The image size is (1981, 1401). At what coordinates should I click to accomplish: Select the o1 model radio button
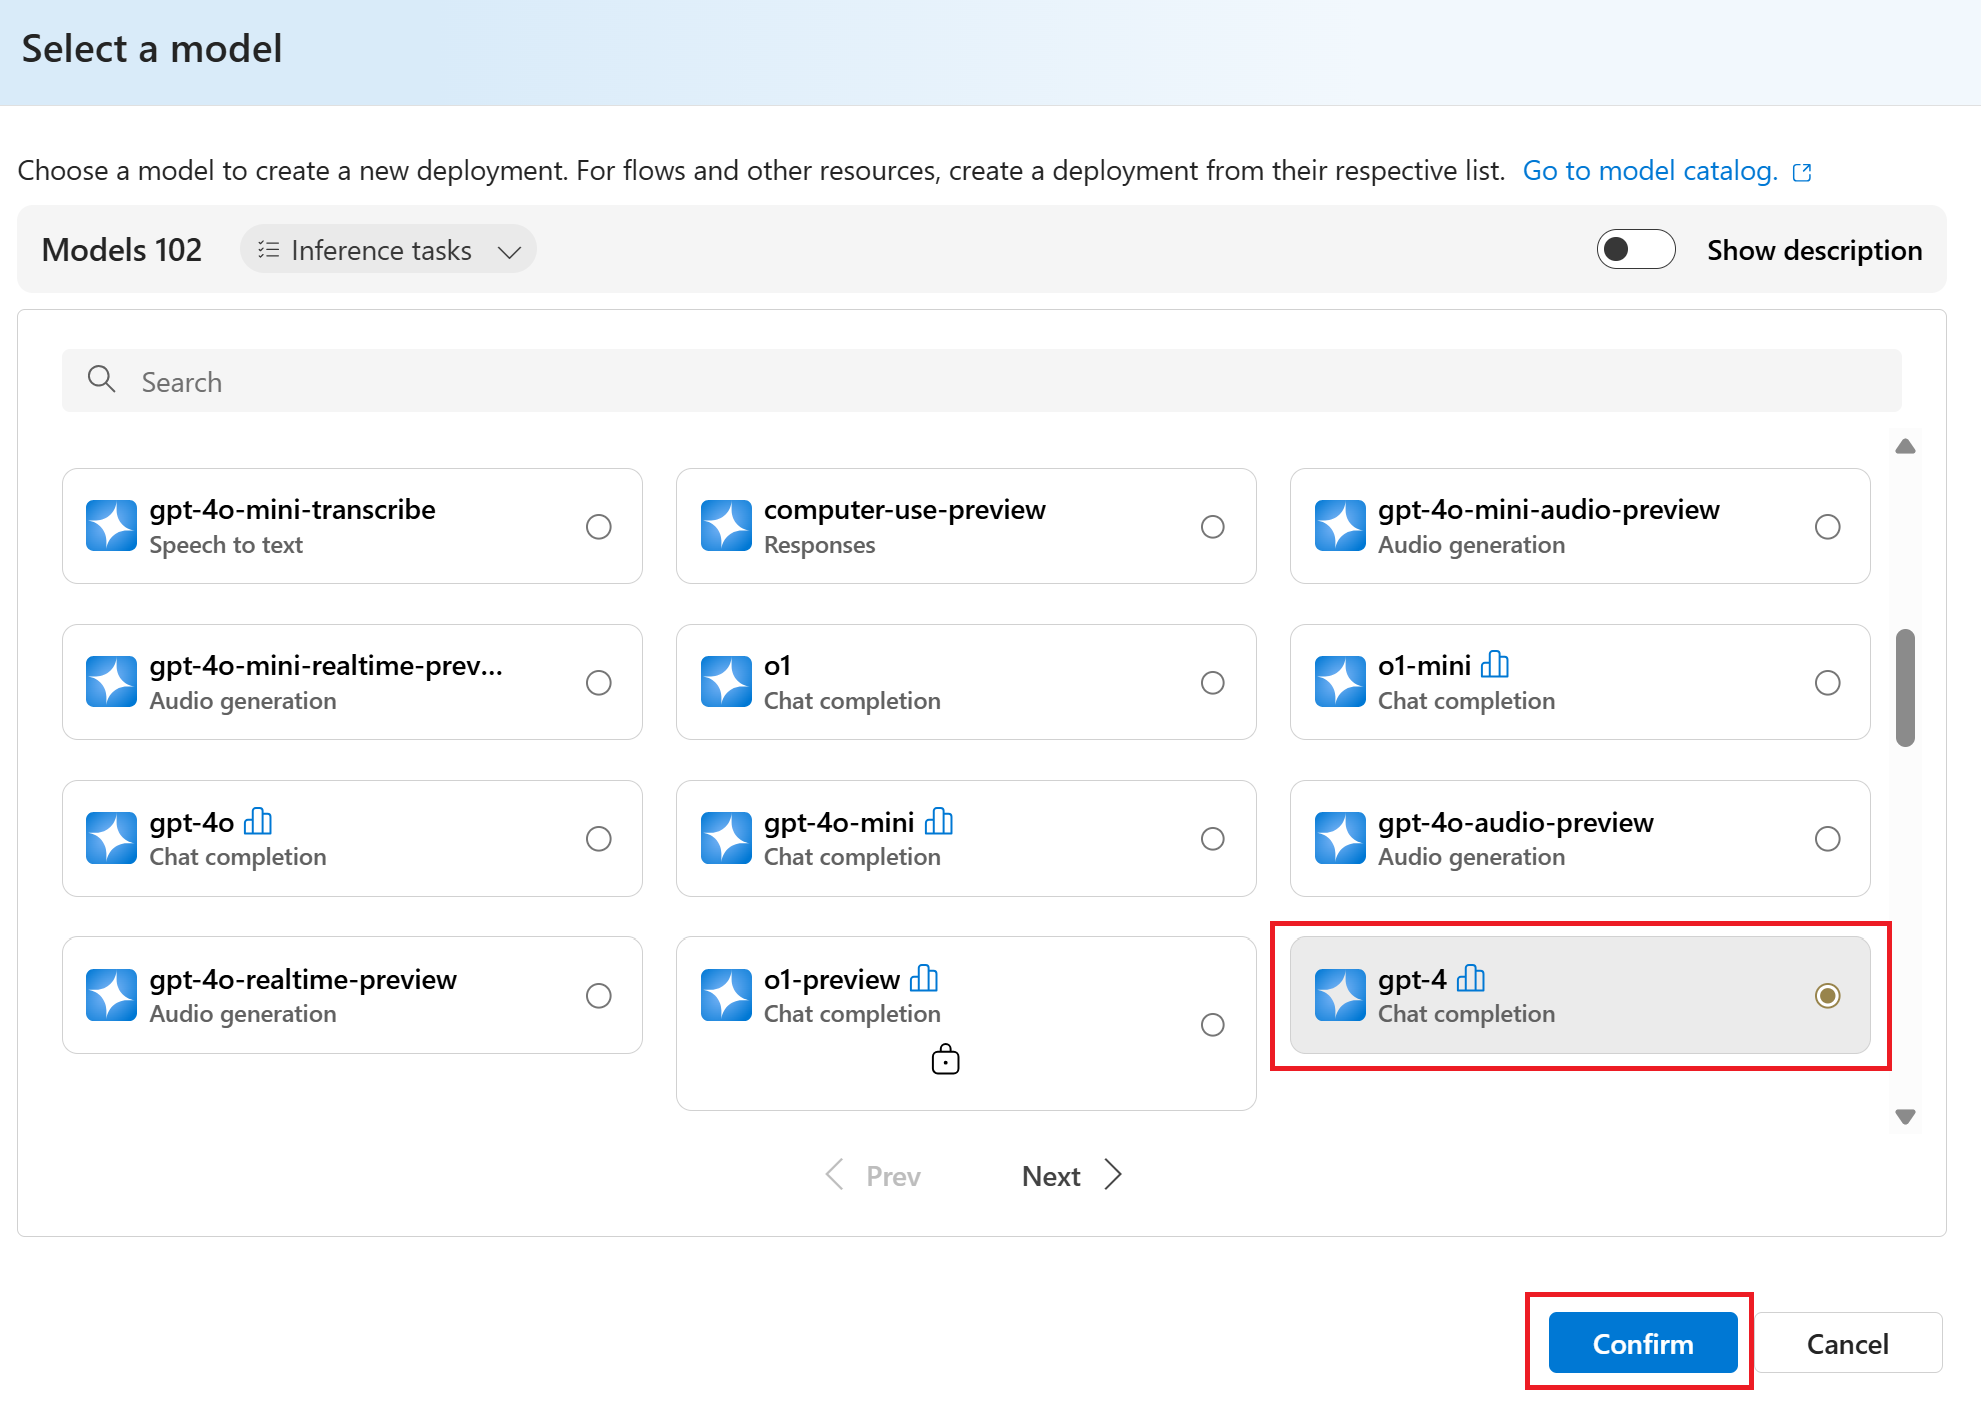tap(1212, 683)
